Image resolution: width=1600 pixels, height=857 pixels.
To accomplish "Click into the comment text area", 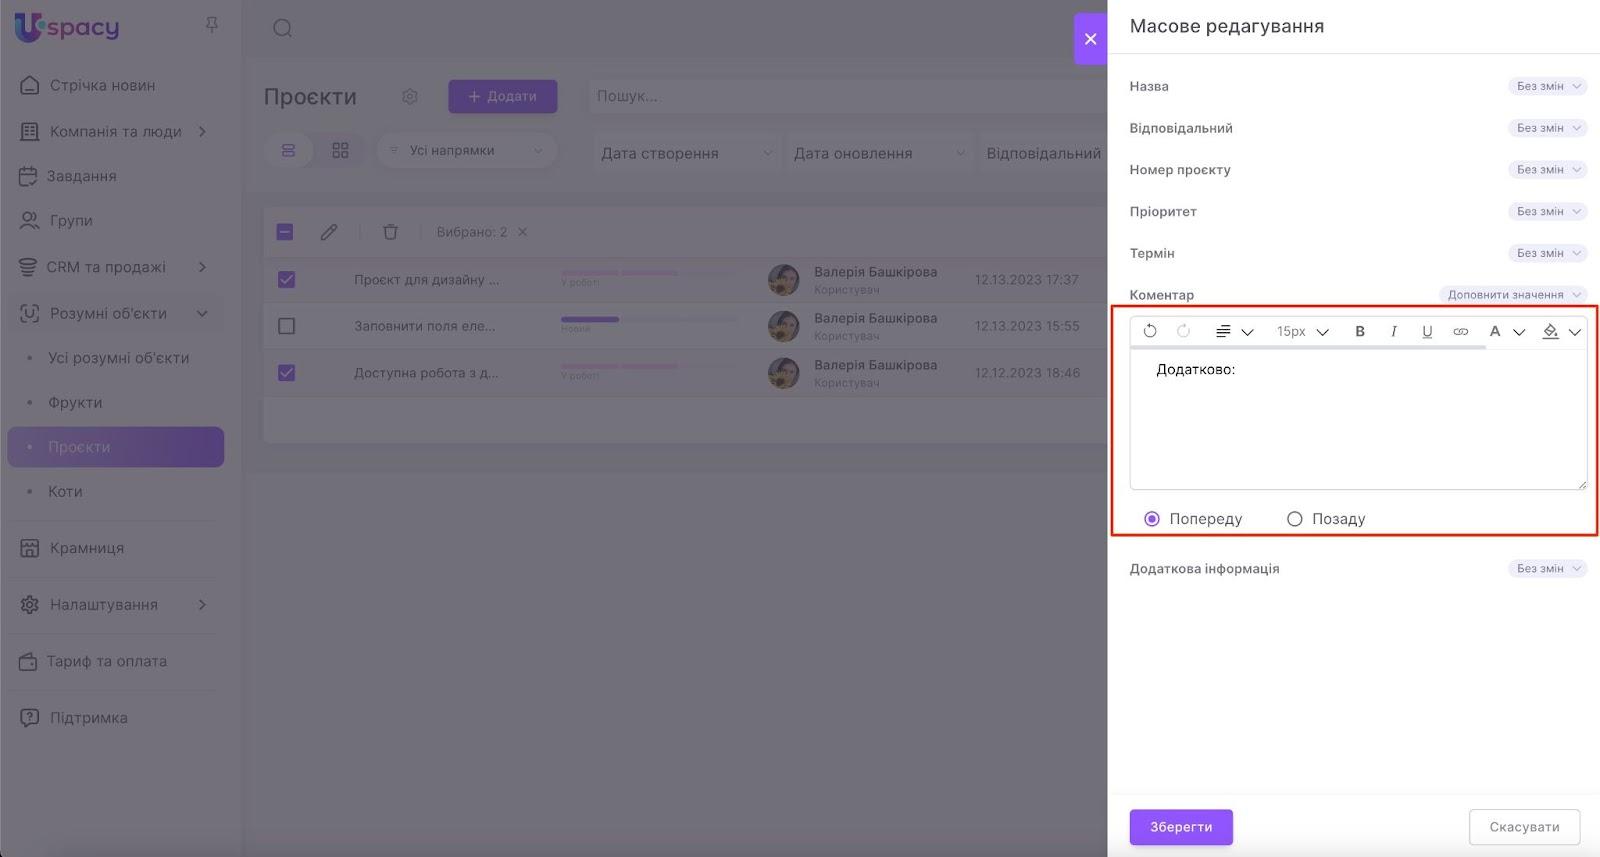I will tap(1358, 419).
